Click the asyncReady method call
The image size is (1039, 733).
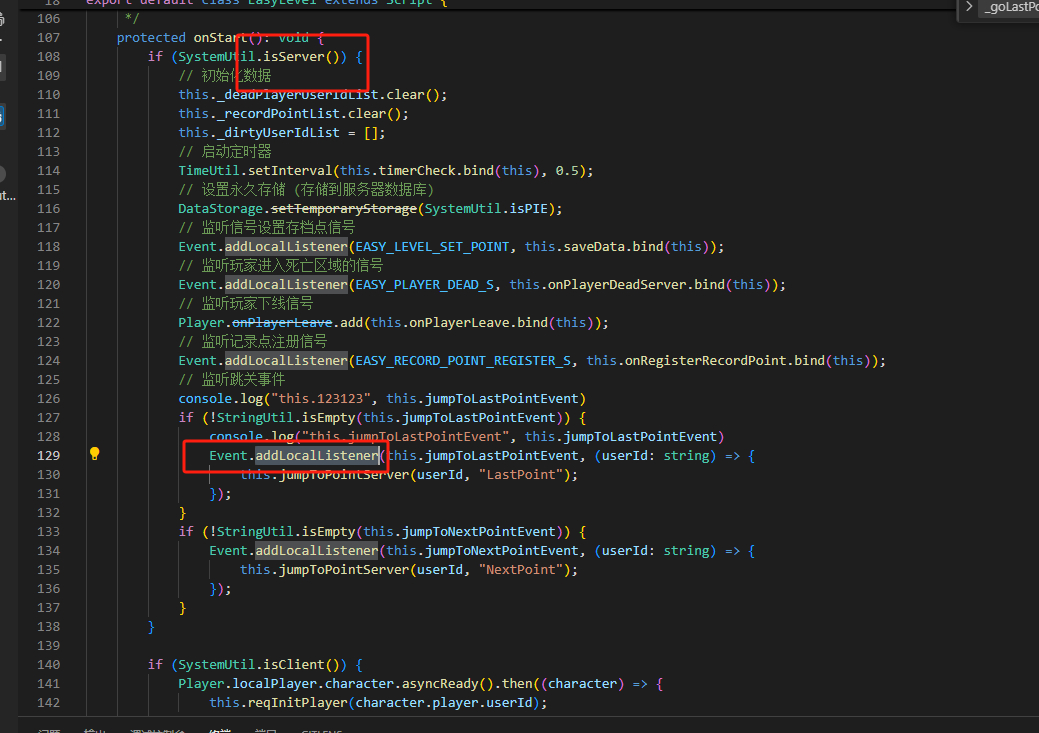click(x=441, y=684)
